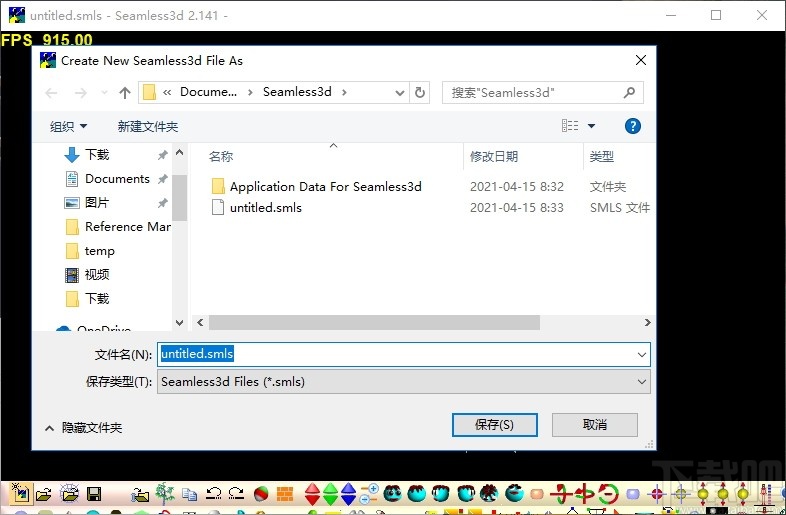The image size is (786, 515).
Task: Click the lavender rounded pad icon
Action: (633, 494)
